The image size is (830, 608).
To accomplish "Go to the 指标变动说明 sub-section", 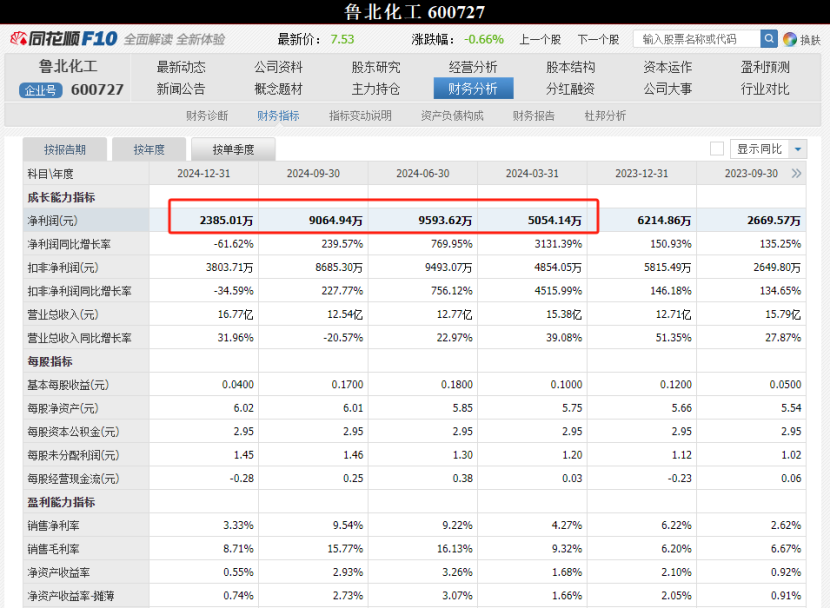I will pos(360,116).
